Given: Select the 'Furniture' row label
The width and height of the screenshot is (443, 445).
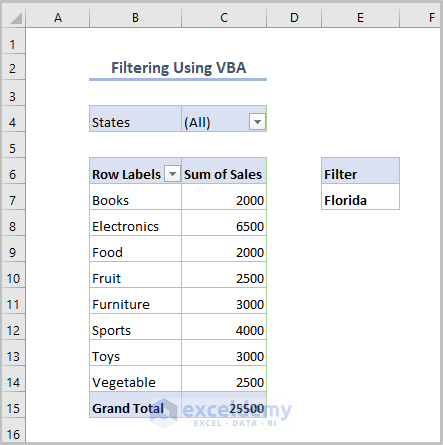Looking at the screenshot, I should (x=135, y=301).
